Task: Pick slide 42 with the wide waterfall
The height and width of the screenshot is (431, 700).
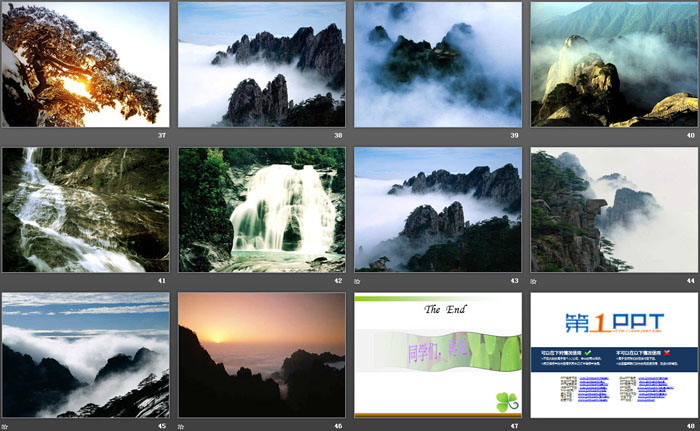Action: click(x=262, y=210)
